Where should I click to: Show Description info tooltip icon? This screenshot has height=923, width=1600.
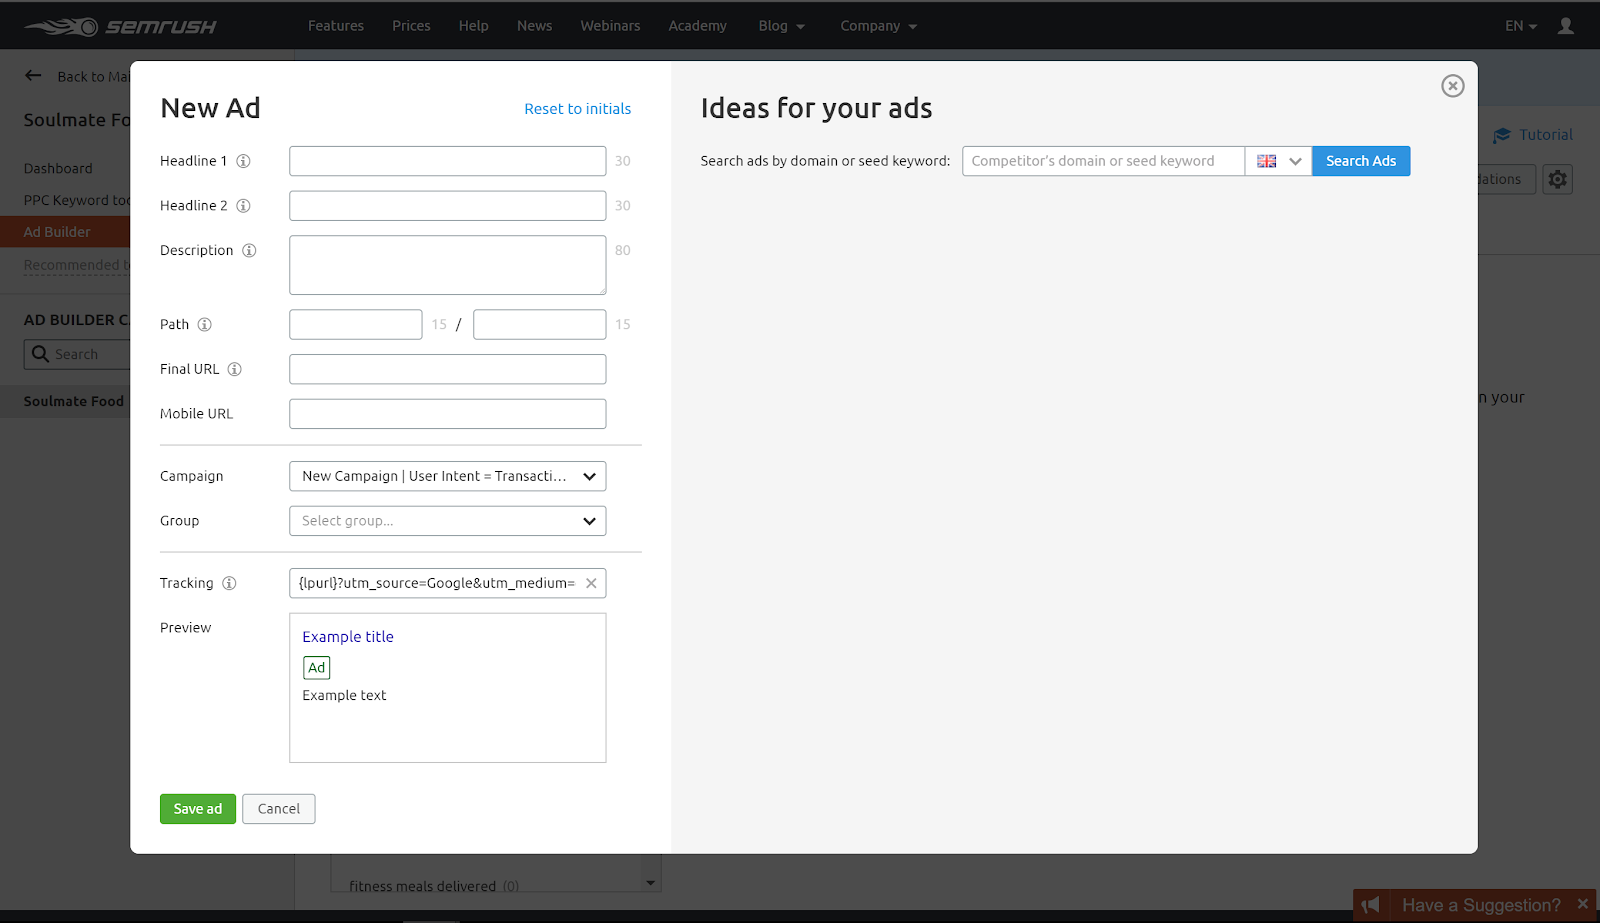tap(249, 251)
